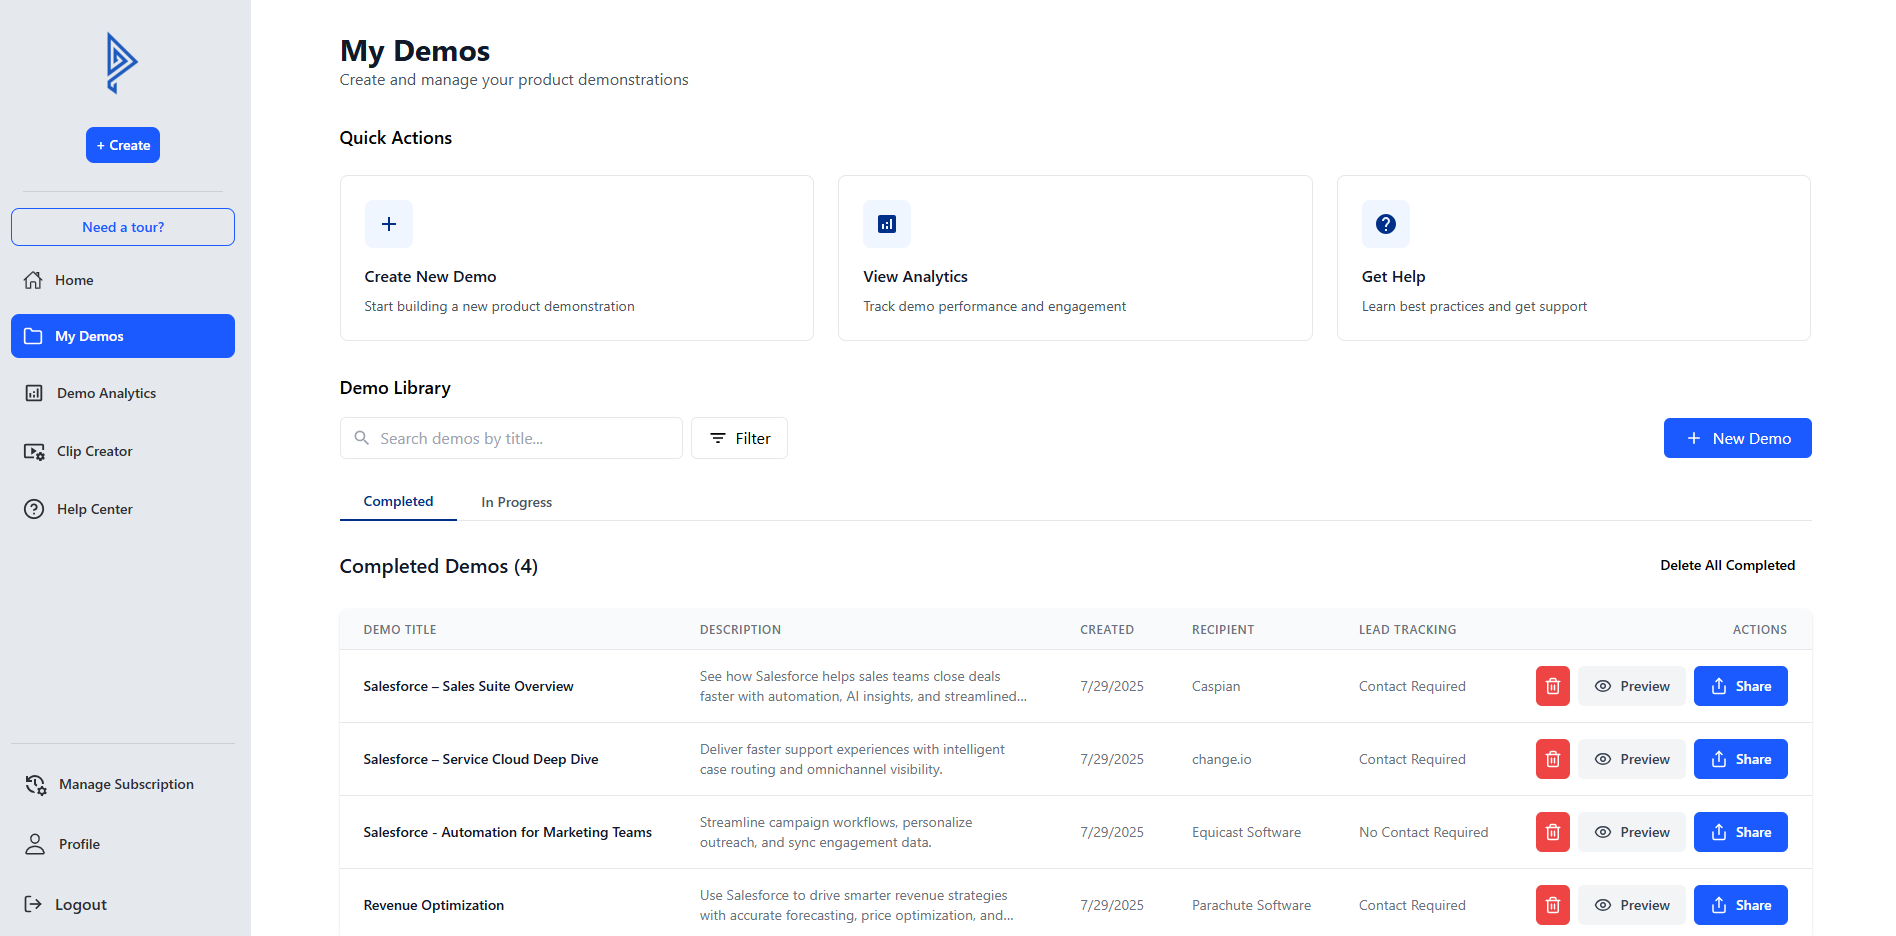Preview the Revenue Optimization demo
The width and height of the screenshot is (1896, 936).
click(x=1632, y=905)
